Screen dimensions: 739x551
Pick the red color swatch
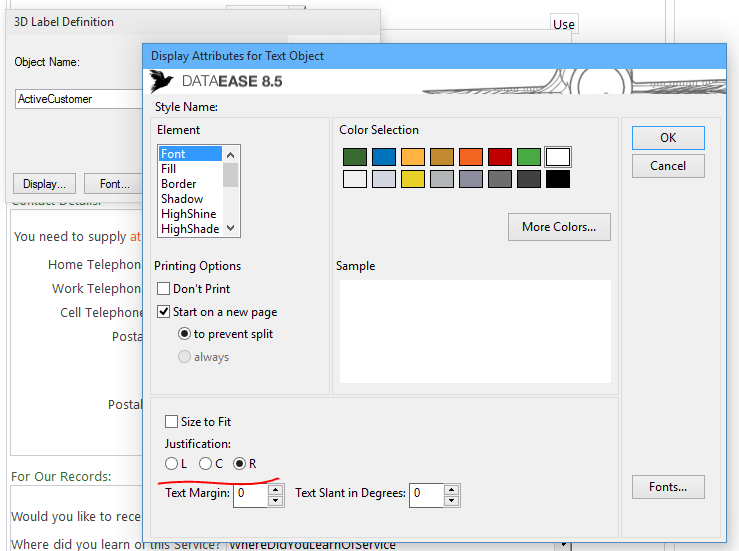[x=500, y=157]
